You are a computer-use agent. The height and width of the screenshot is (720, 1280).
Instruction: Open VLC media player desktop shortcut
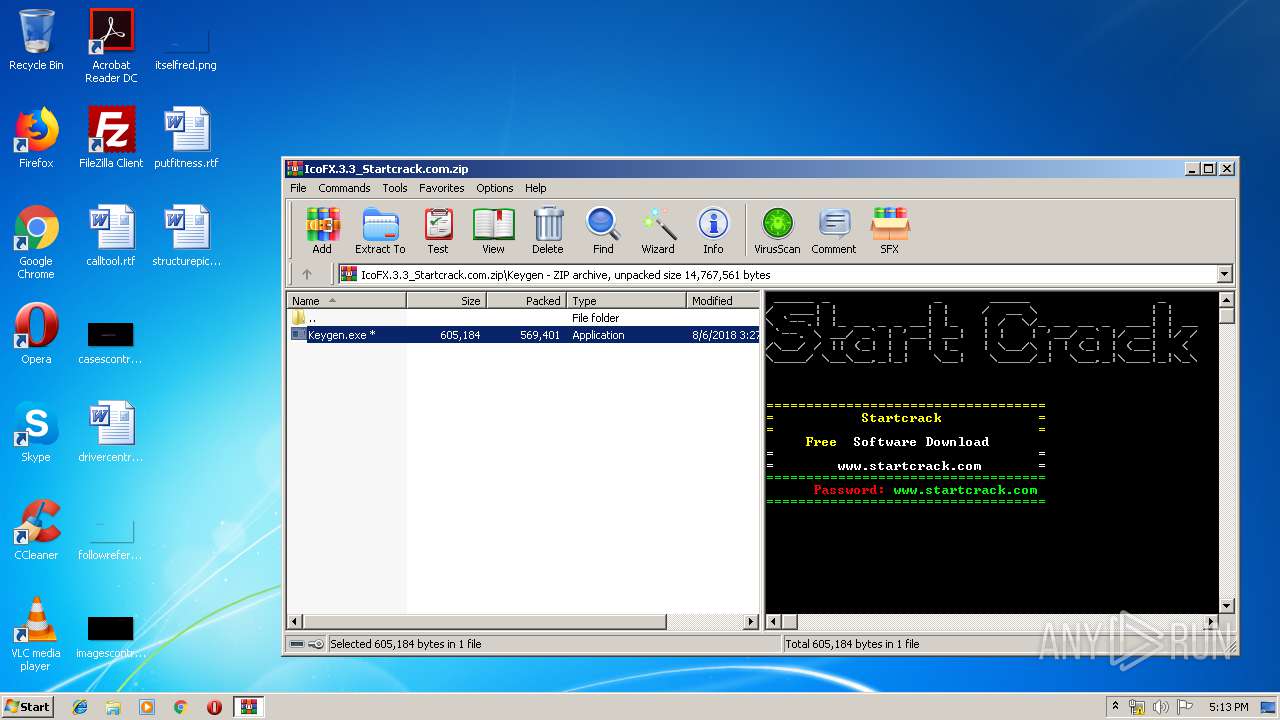click(36, 634)
